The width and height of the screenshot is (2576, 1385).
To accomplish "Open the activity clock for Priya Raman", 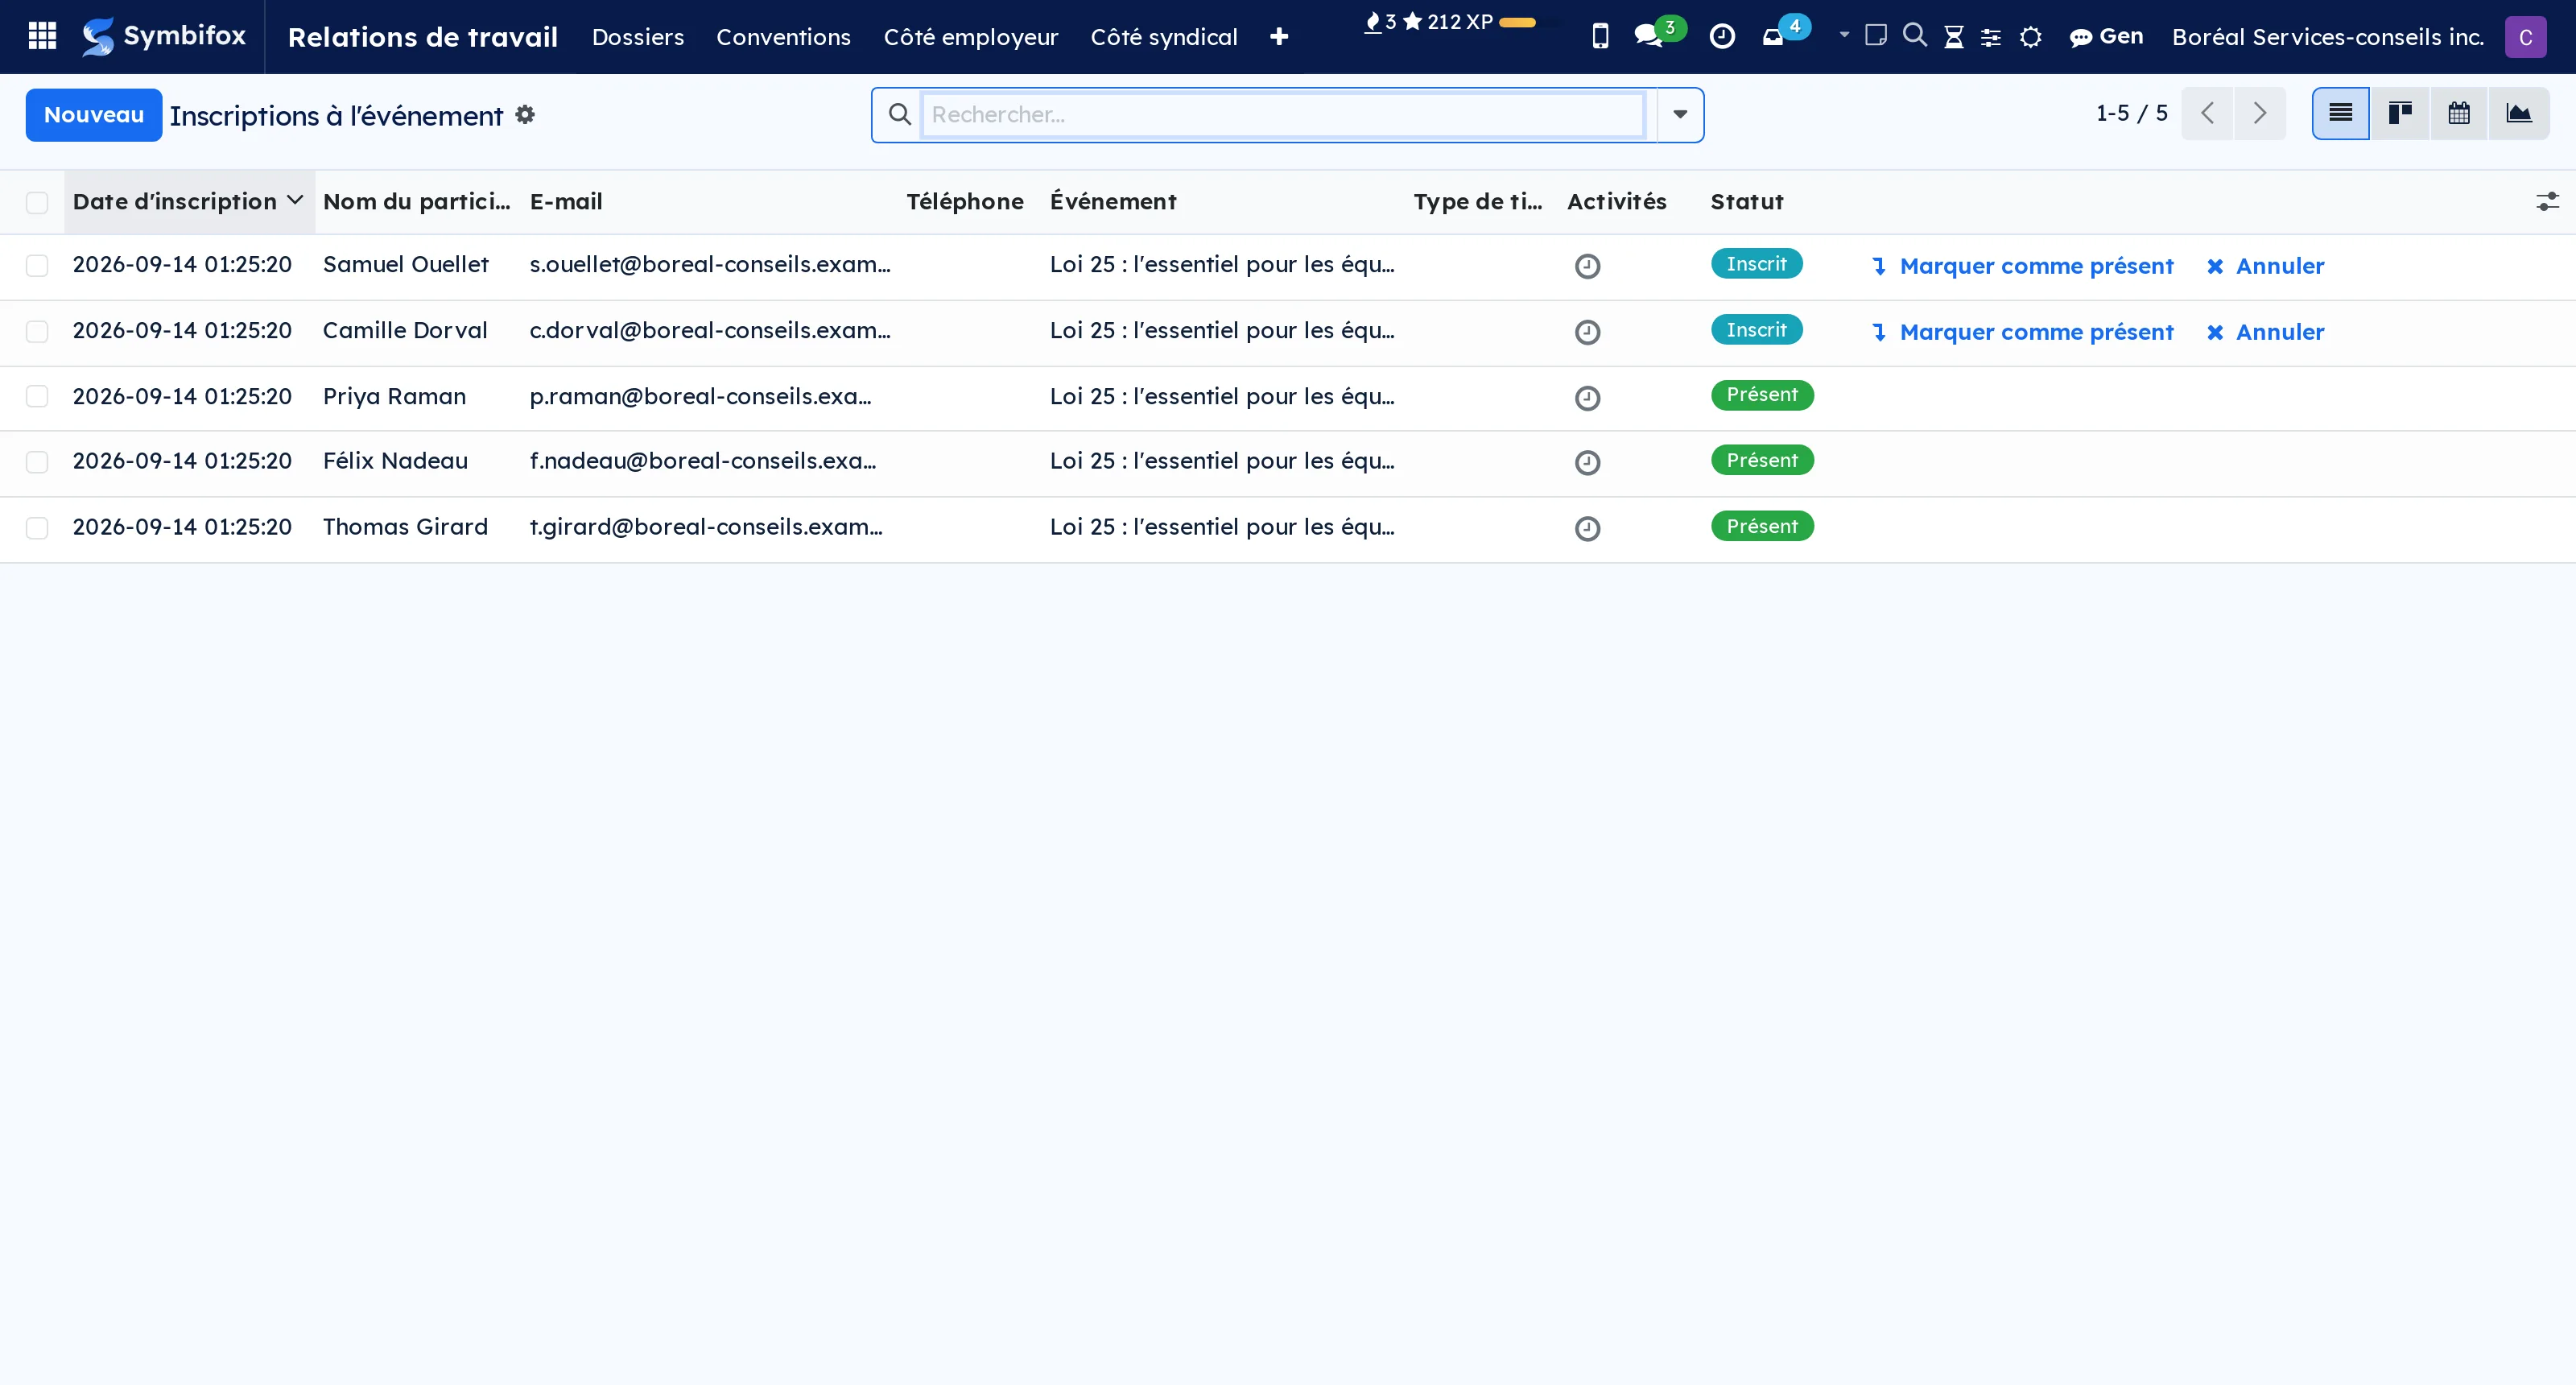I will pyautogui.click(x=1587, y=398).
